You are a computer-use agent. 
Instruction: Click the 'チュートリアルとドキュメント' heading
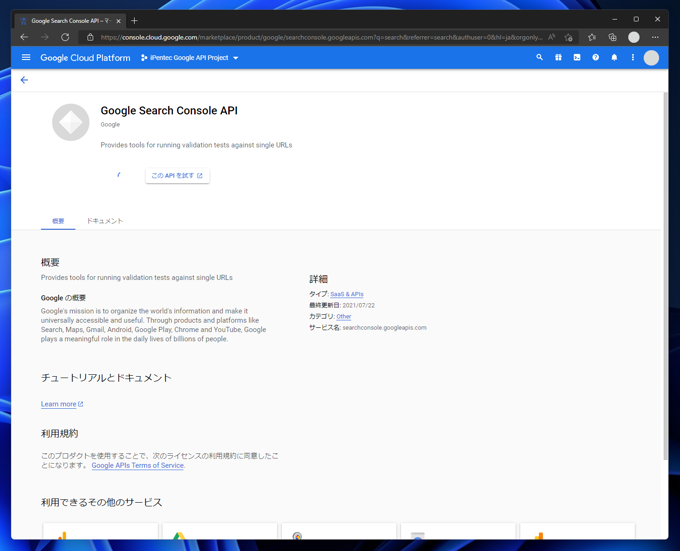click(106, 378)
